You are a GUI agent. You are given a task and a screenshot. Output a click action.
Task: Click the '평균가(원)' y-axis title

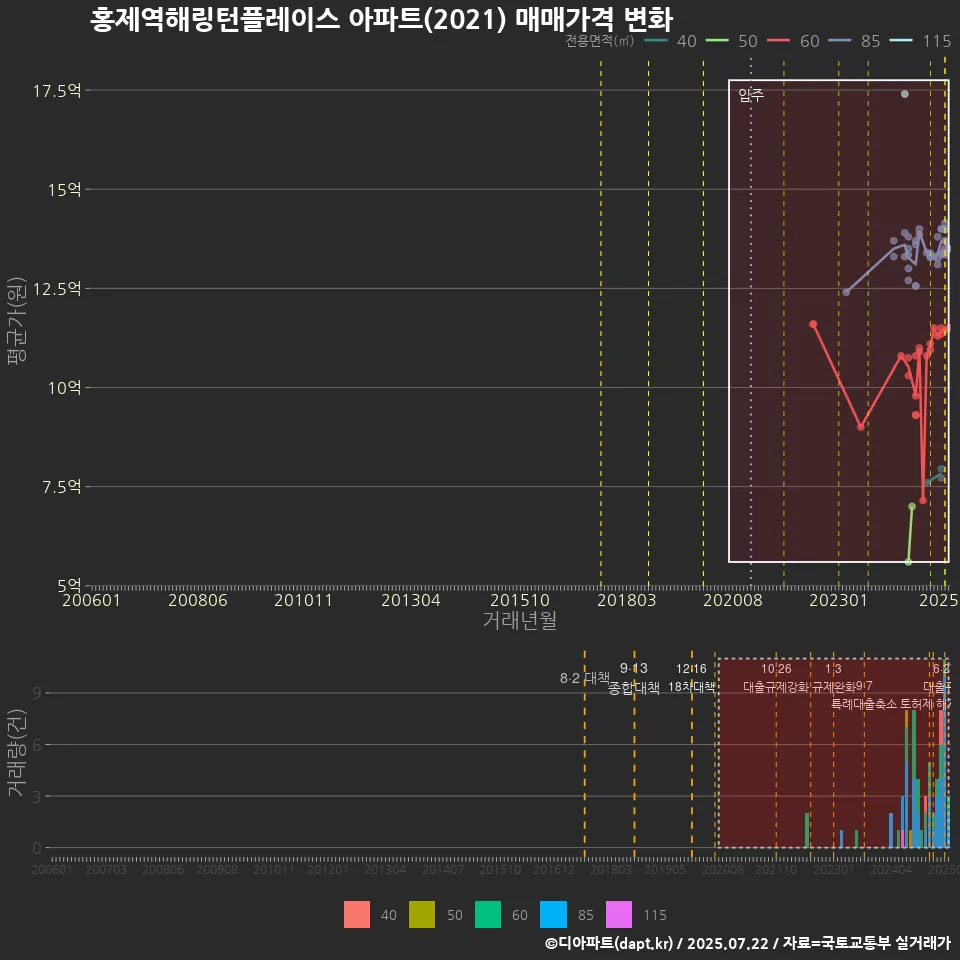tap(17, 321)
